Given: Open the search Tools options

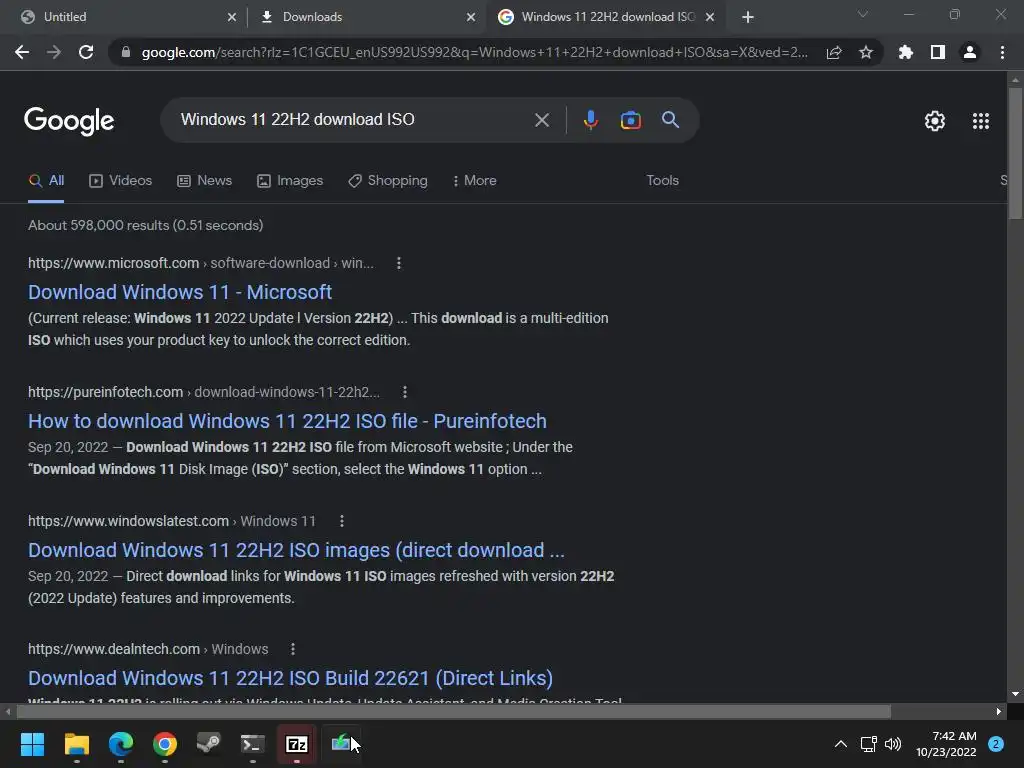Looking at the screenshot, I should [x=662, y=181].
